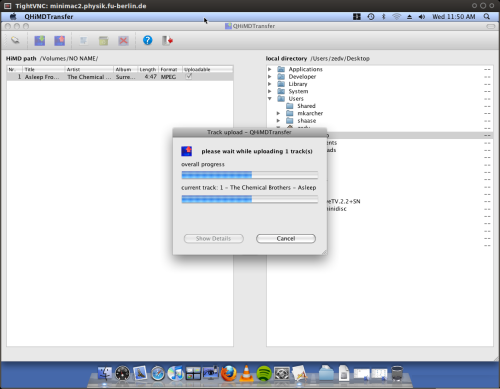The height and width of the screenshot is (389, 500).
Task: Open the QHiMDTransfer application menu
Action: tap(49, 16)
